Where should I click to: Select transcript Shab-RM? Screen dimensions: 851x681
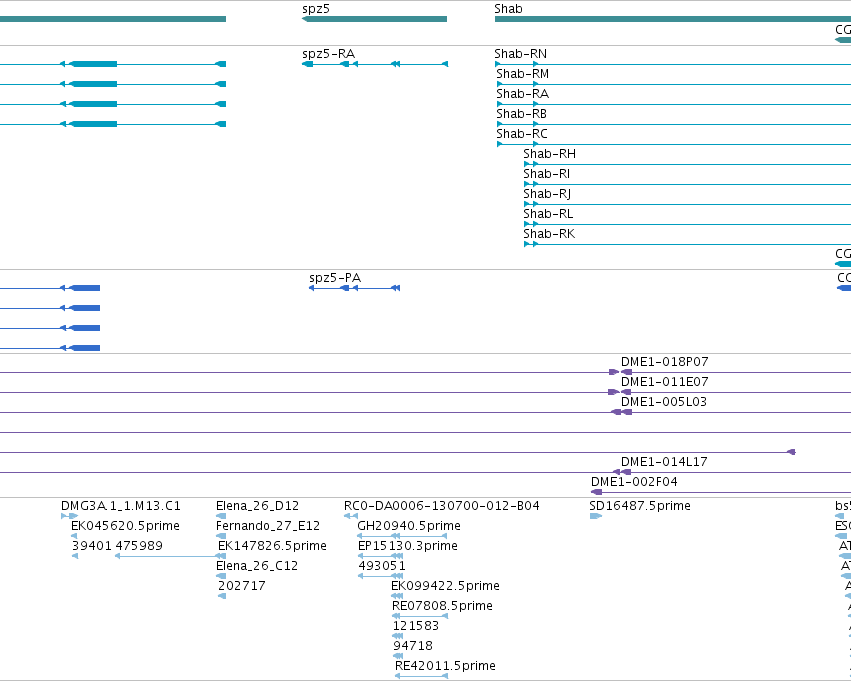tap(522, 74)
